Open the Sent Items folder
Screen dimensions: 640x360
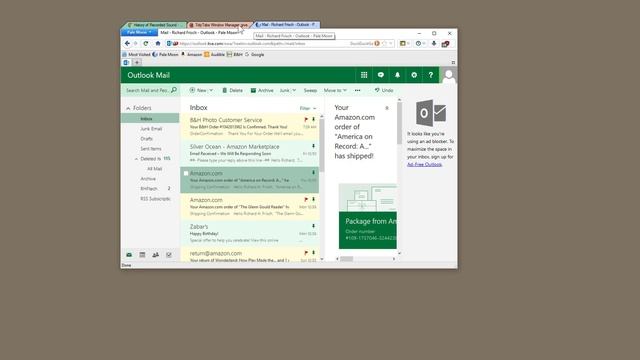(151, 149)
